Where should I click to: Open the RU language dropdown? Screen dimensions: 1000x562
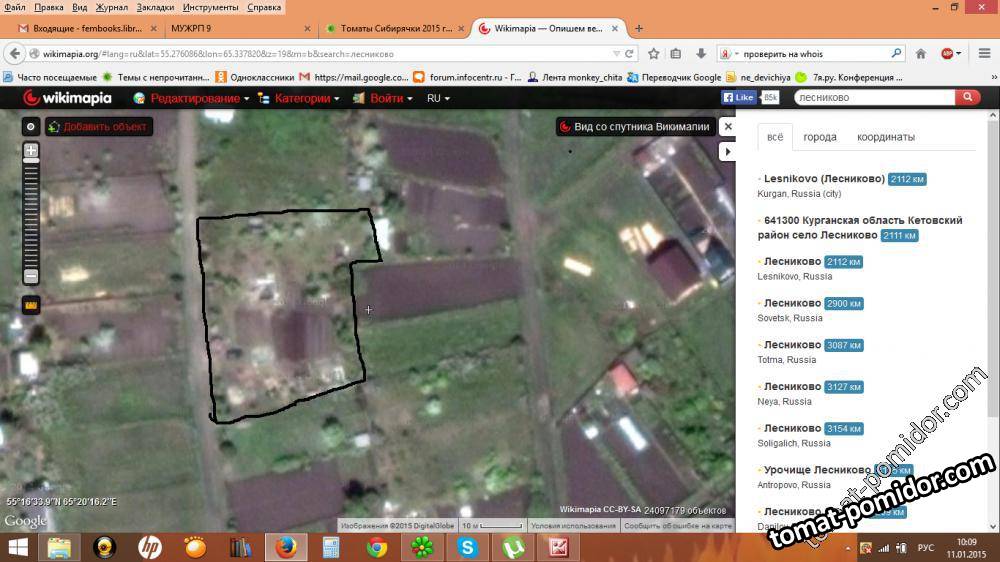coord(438,98)
